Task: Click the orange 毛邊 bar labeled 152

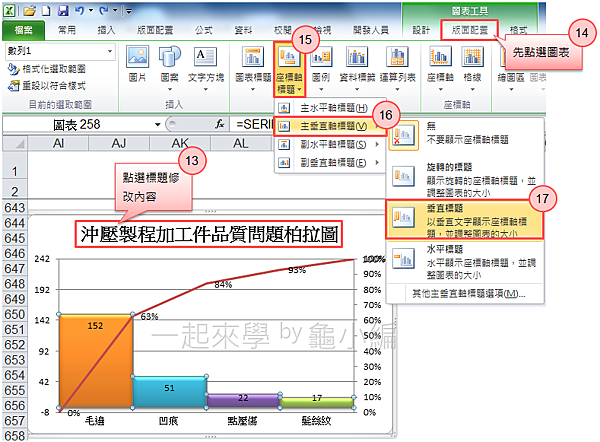Action: 96,361
